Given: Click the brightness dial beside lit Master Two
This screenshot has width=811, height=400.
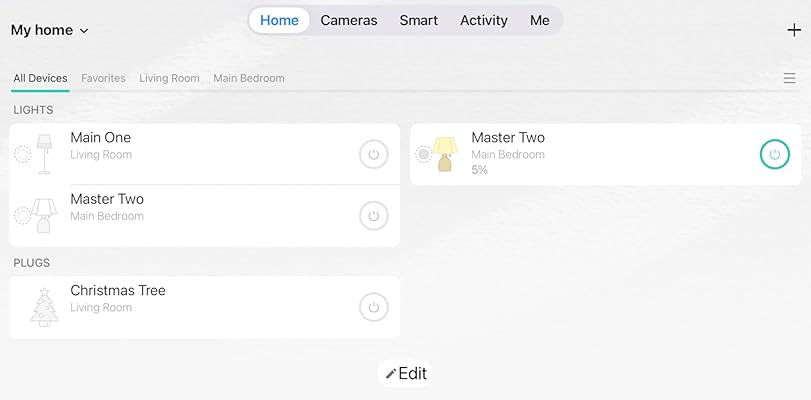Looking at the screenshot, I should tap(423, 155).
